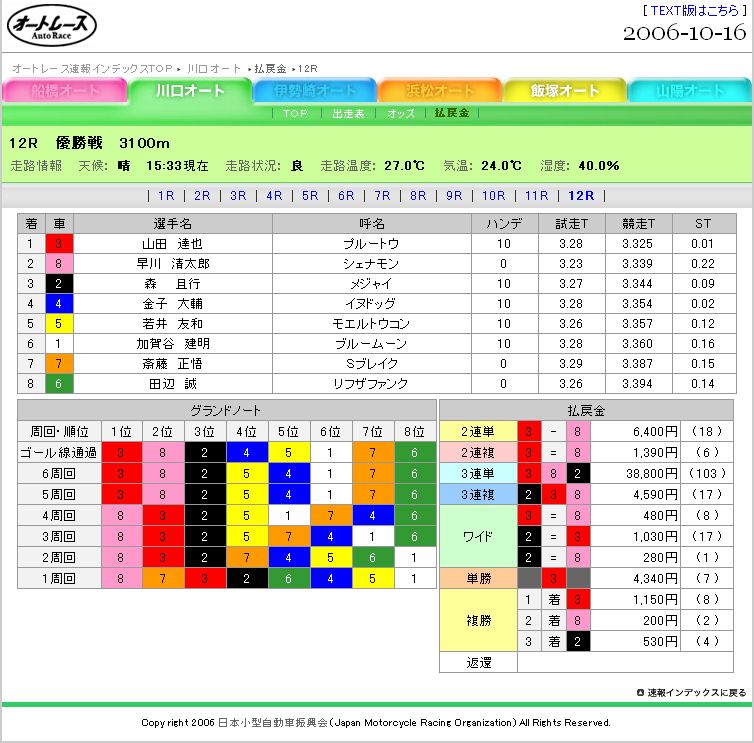Image resolution: width=754 pixels, height=743 pixels.
Task: Go to race 5R
Action: (x=310, y=196)
